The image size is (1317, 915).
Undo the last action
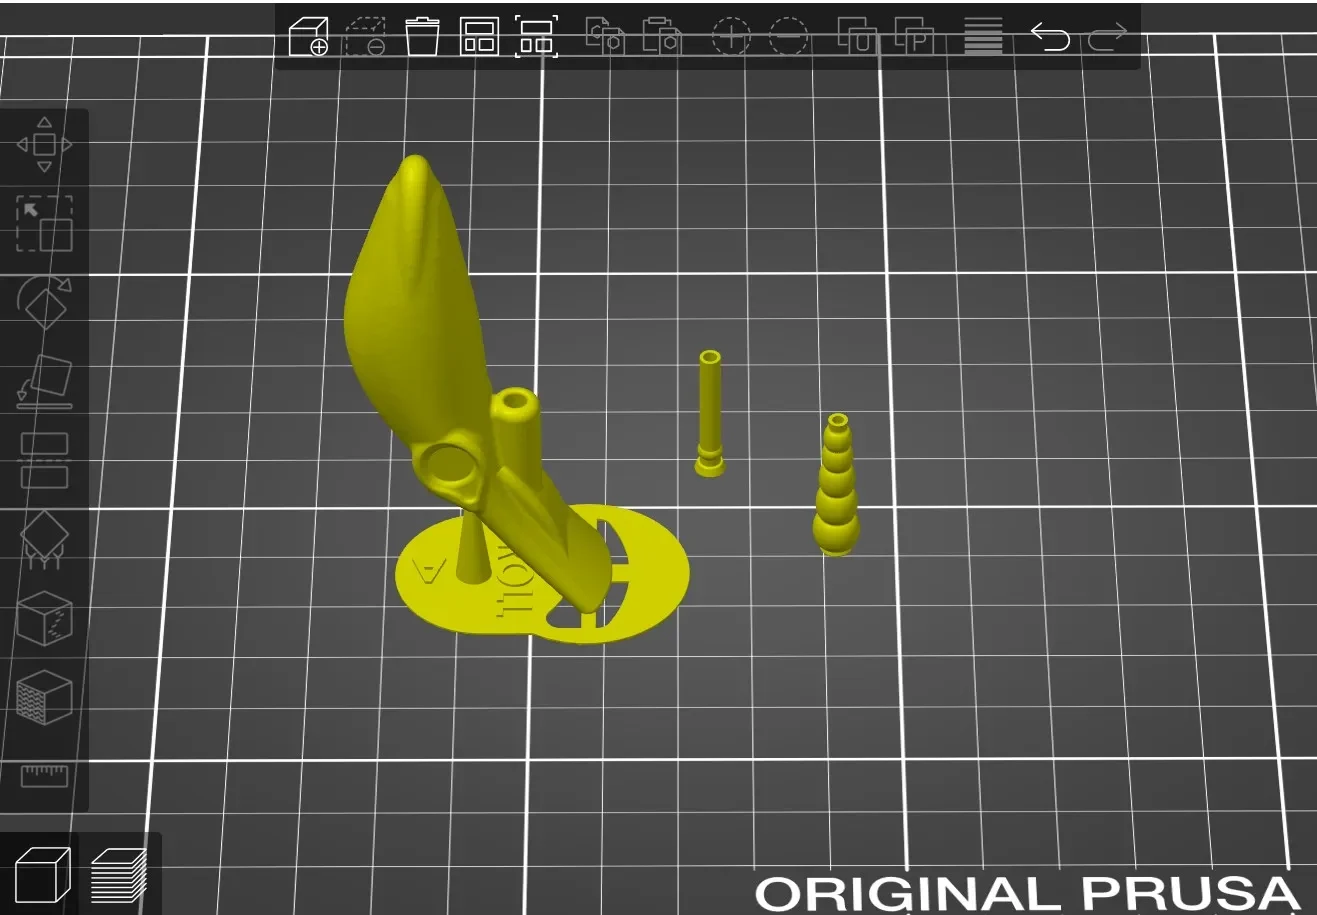tap(1050, 37)
